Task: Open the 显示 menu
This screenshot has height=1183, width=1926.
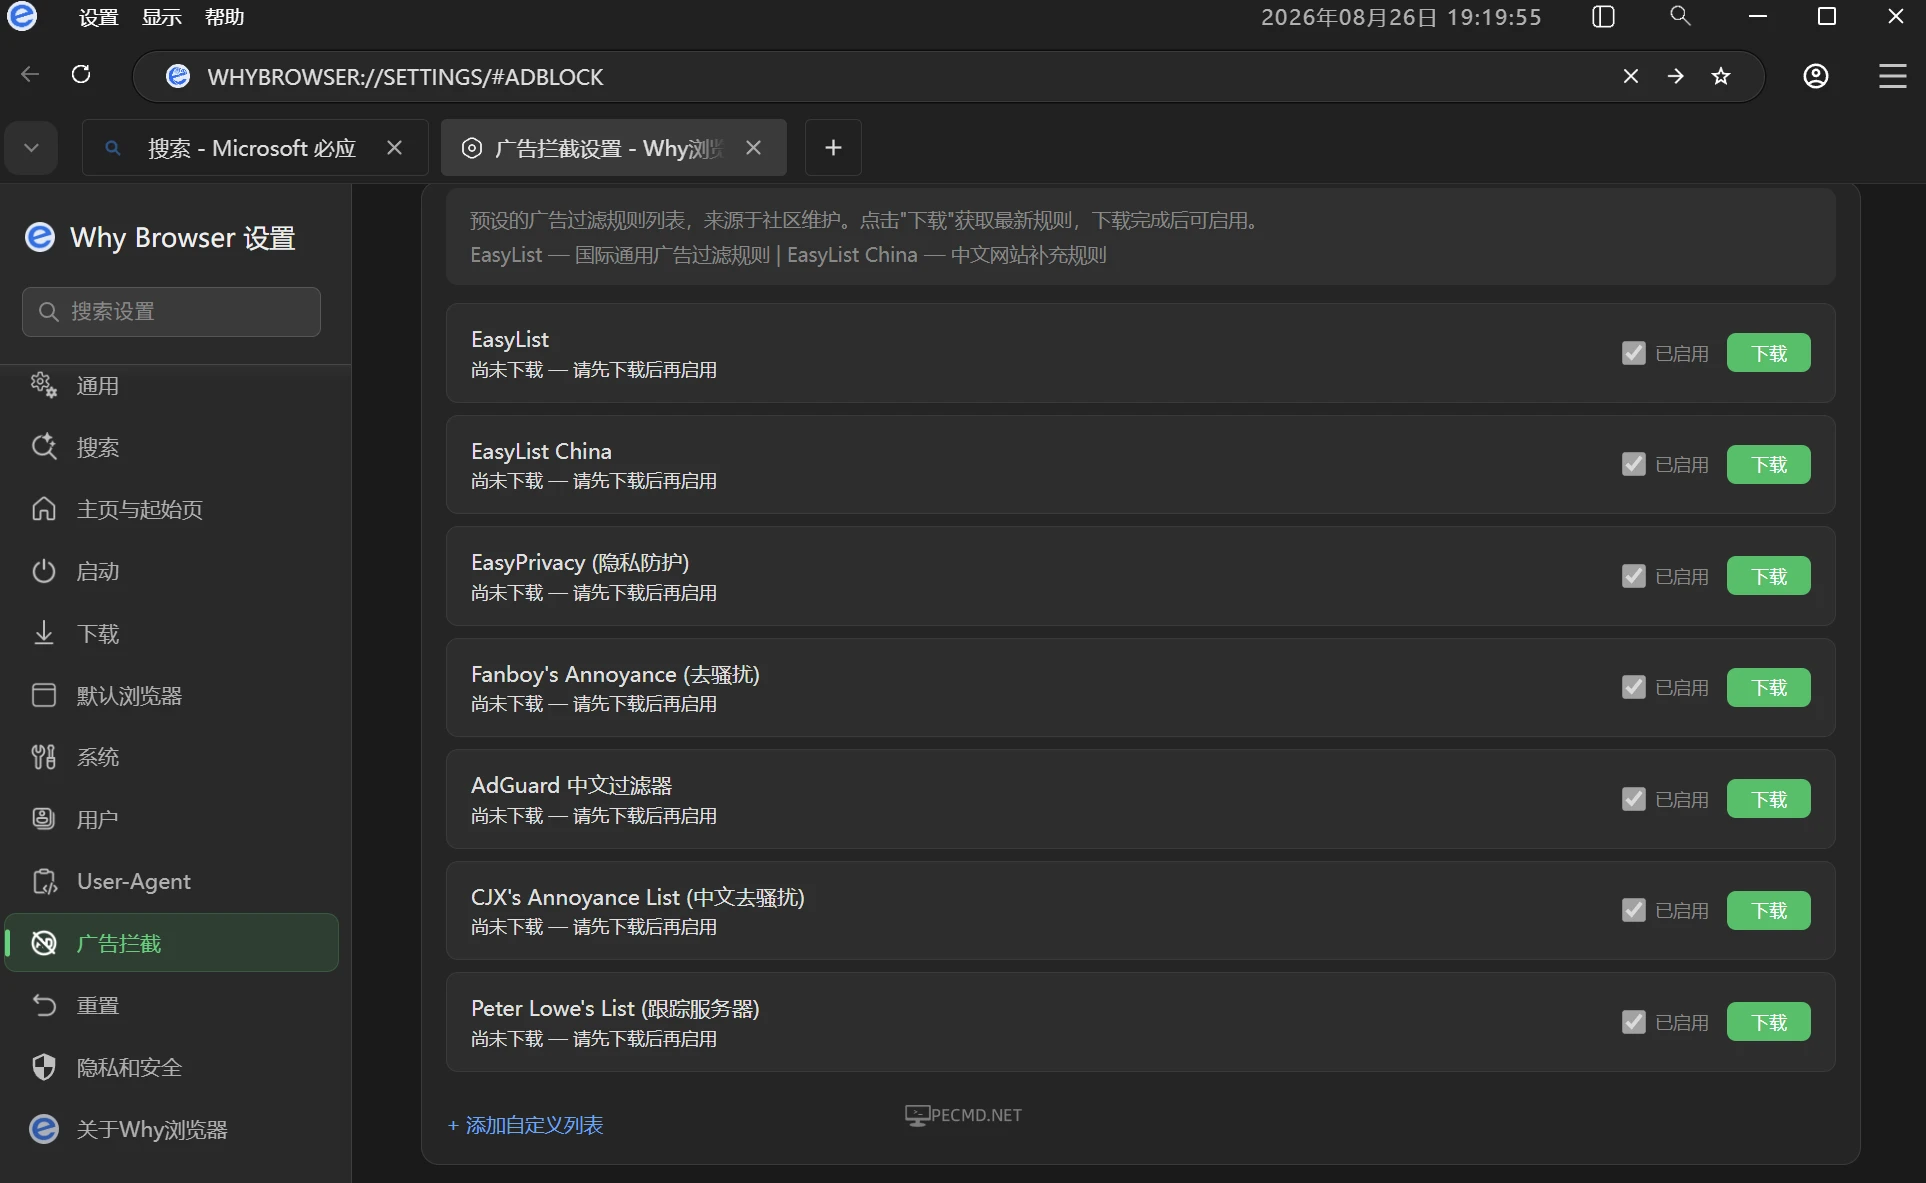Action: (161, 17)
